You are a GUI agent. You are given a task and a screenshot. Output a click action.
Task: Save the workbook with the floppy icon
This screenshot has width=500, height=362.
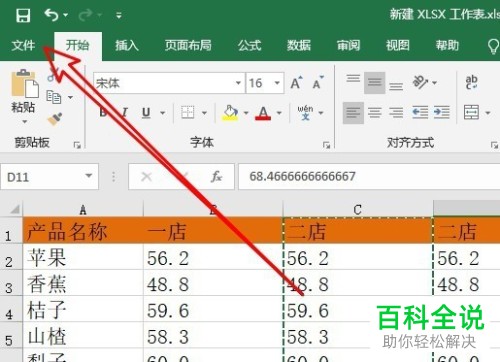[23, 15]
